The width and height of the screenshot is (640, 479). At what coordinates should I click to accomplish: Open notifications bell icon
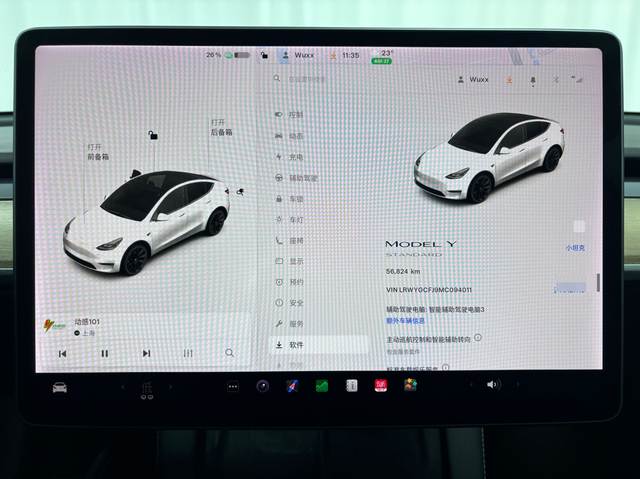533,80
